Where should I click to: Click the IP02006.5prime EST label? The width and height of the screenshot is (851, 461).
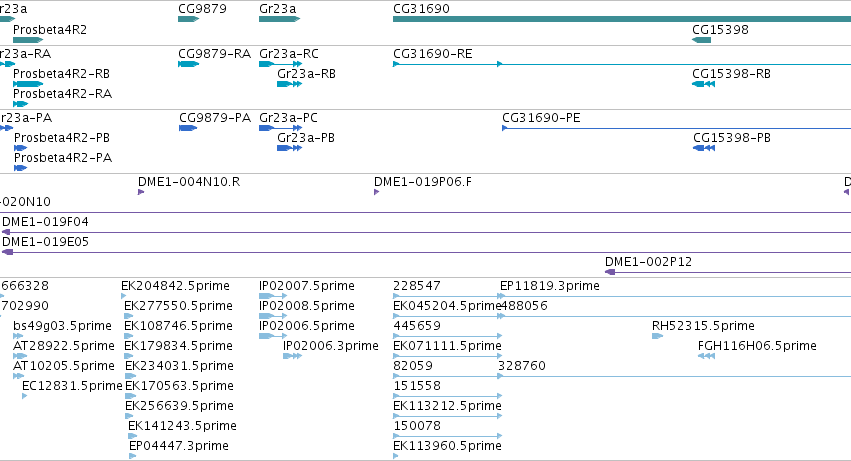(x=307, y=326)
